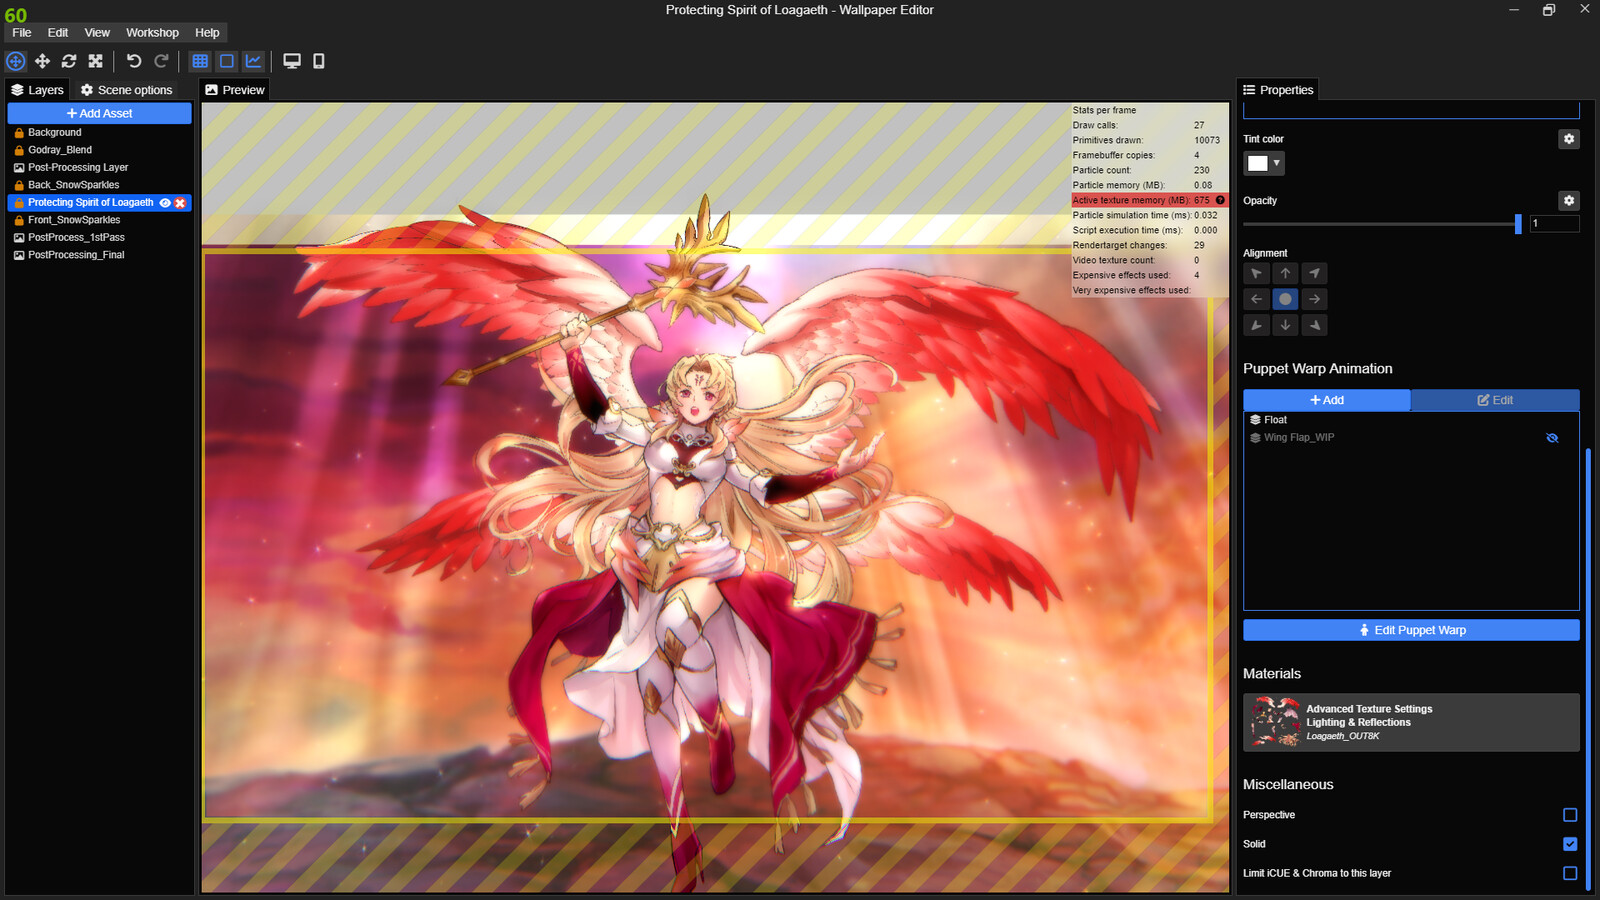Click the Opacity value input field
This screenshot has height=900, width=1600.
[x=1554, y=224]
